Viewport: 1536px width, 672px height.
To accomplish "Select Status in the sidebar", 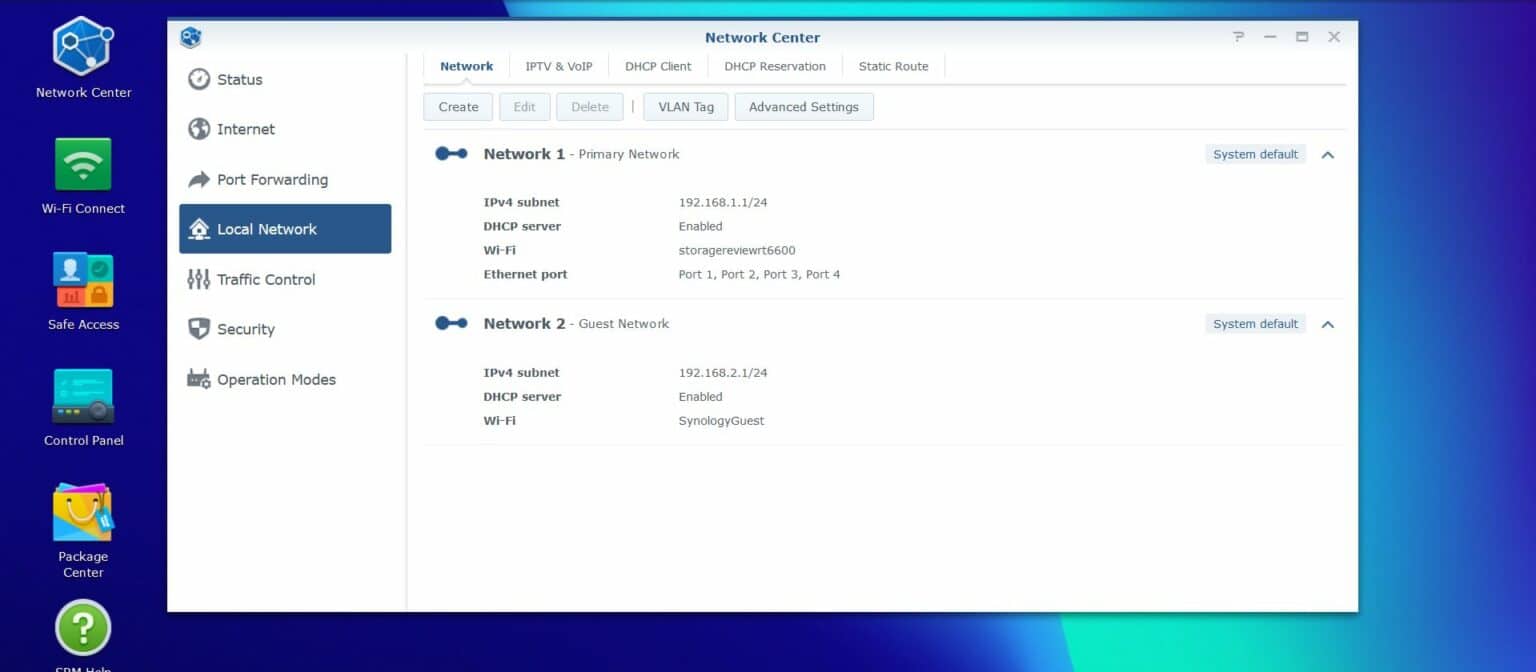I will coord(285,79).
